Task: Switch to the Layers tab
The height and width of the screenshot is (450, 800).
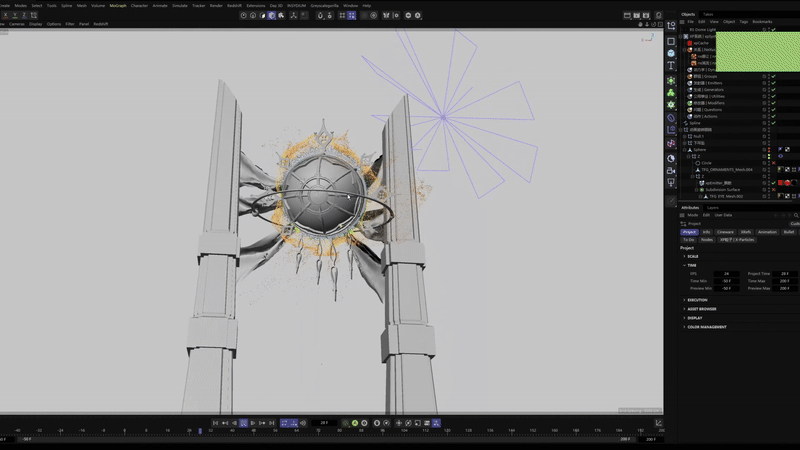Action: tap(713, 208)
